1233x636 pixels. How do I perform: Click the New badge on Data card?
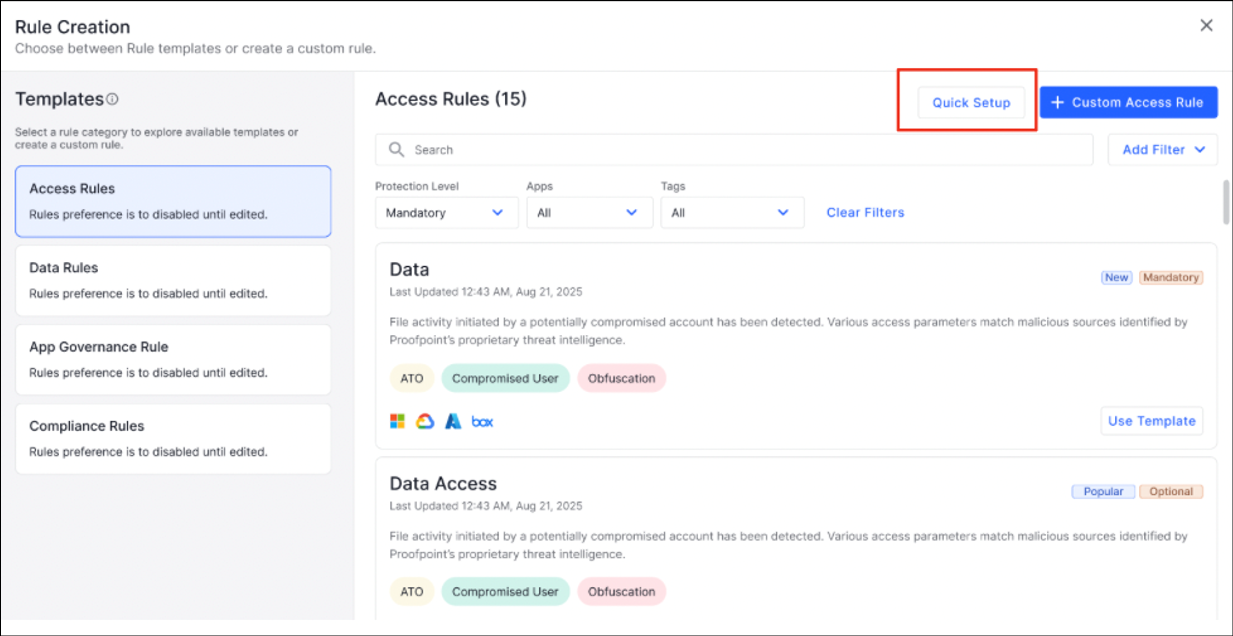click(x=1116, y=277)
